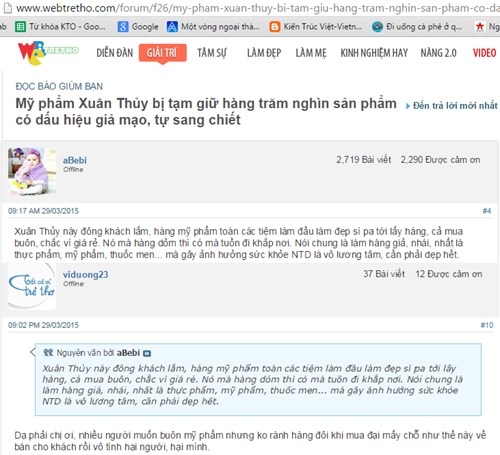Open viduong23's profile link
This screenshot has width=500, height=455.
[86, 275]
